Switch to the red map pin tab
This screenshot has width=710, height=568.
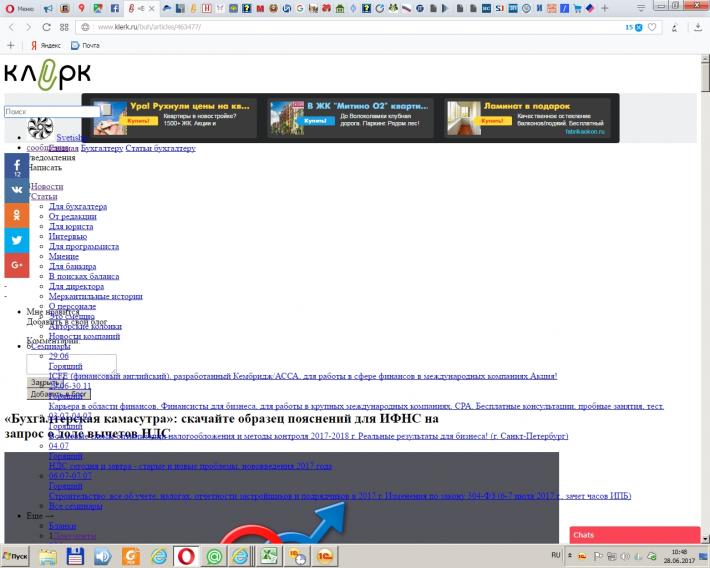pos(82,8)
